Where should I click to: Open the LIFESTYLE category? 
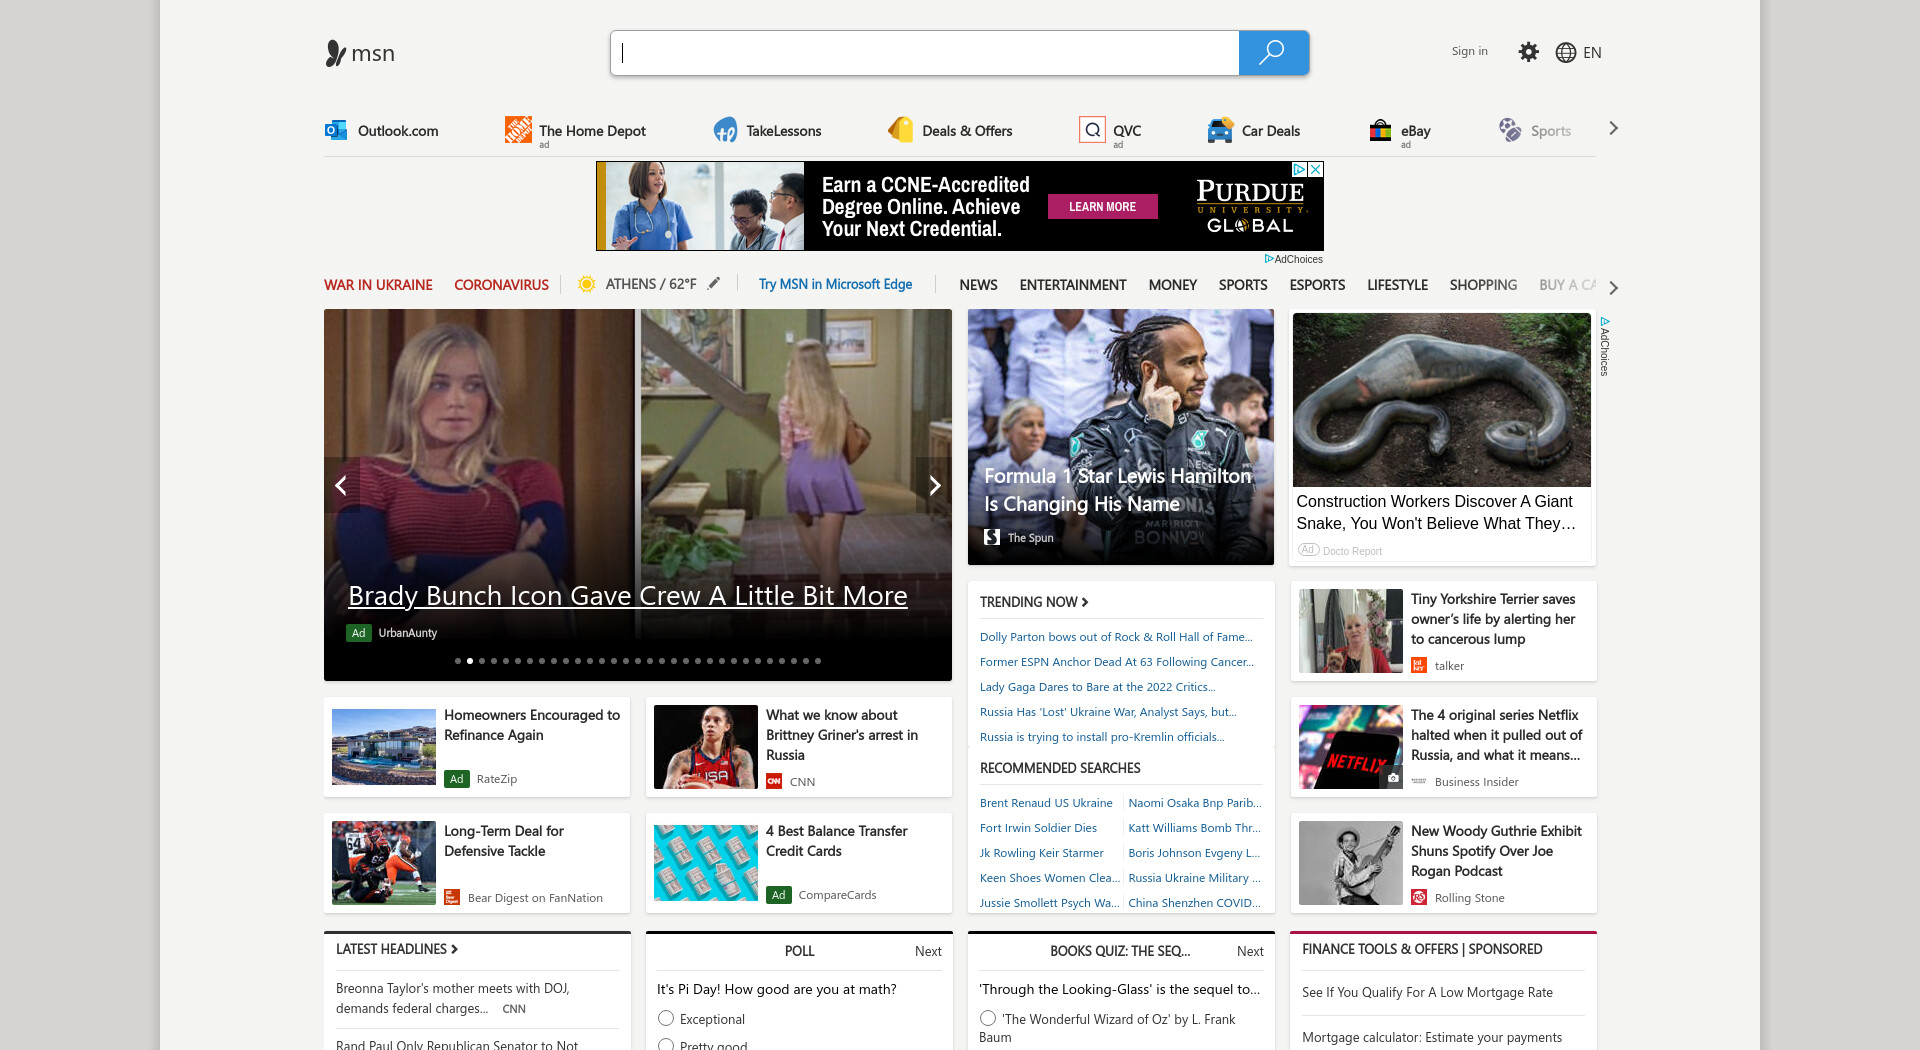[x=1397, y=284]
